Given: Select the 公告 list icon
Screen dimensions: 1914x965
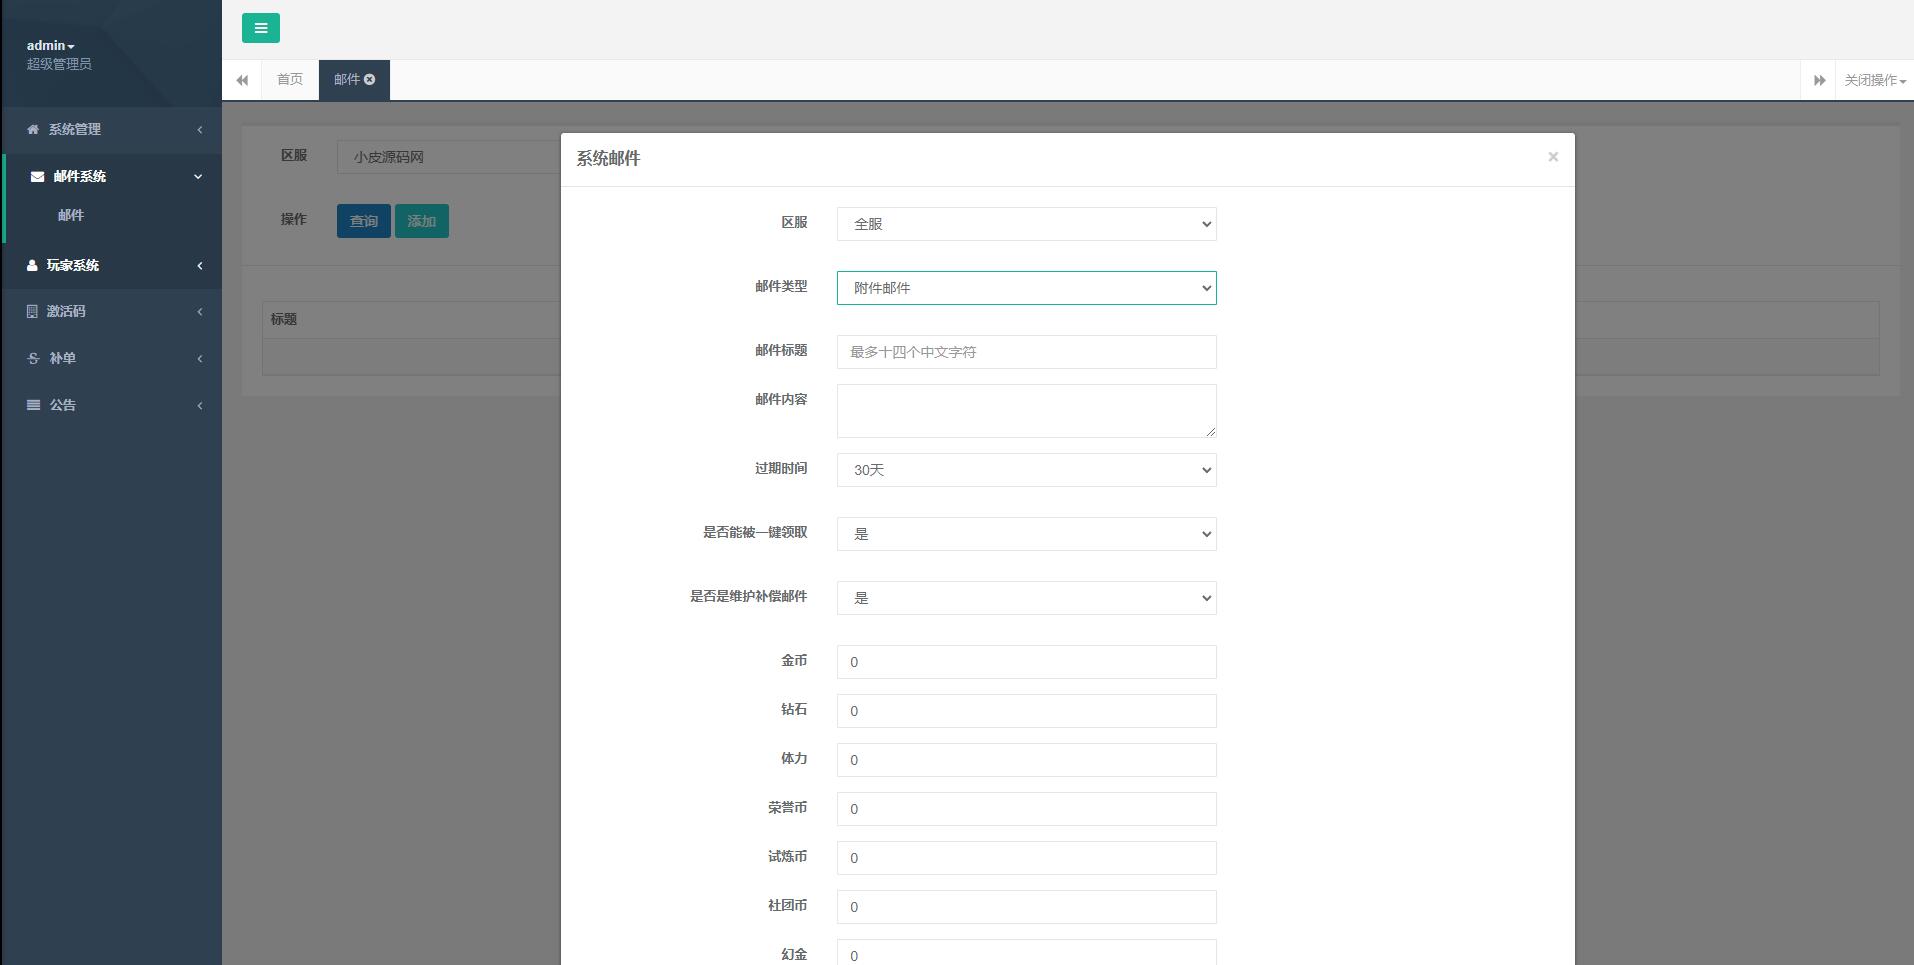Looking at the screenshot, I should click(31, 405).
